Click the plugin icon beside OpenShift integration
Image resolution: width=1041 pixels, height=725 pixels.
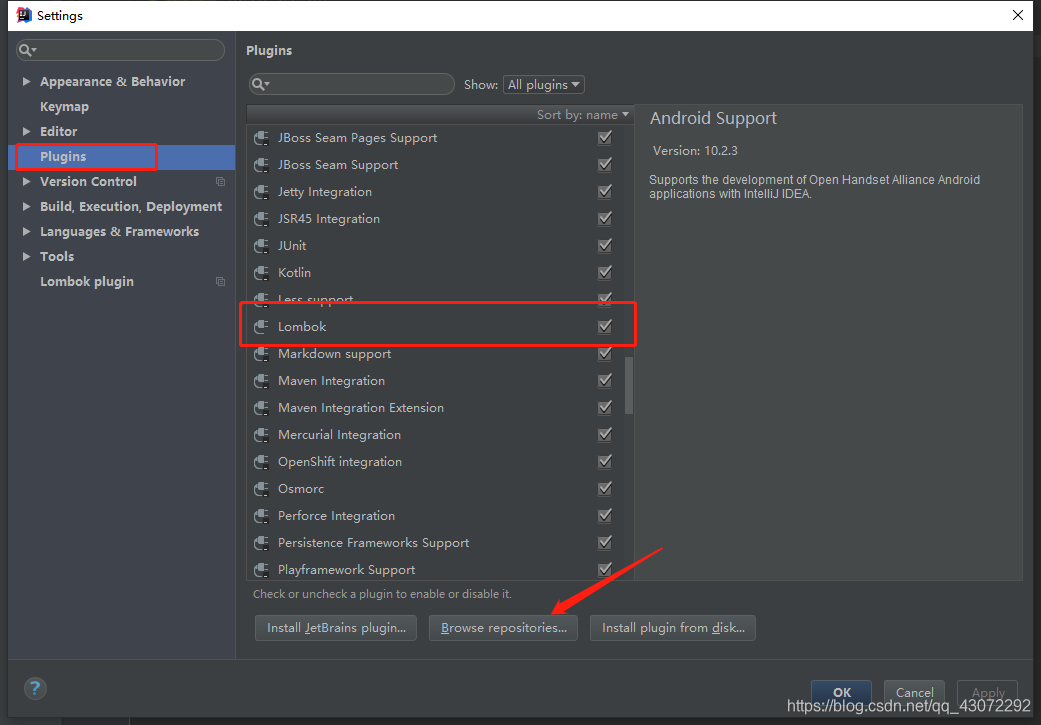coord(262,462)
